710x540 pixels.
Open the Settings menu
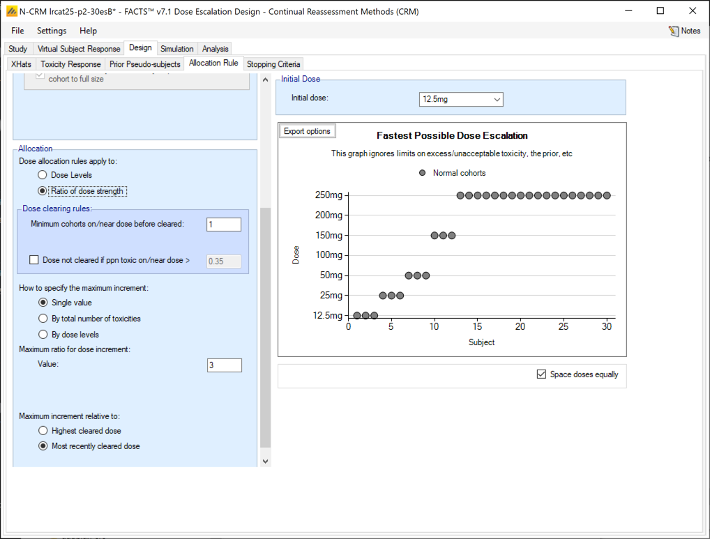[51, 31]
